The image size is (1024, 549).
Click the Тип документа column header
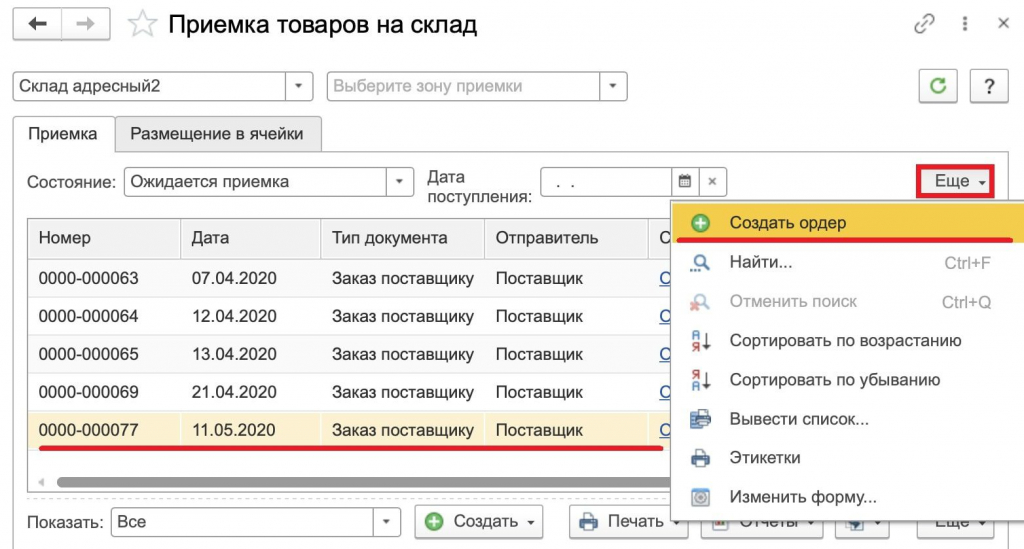pyautogui.click(x=402, y=238)
